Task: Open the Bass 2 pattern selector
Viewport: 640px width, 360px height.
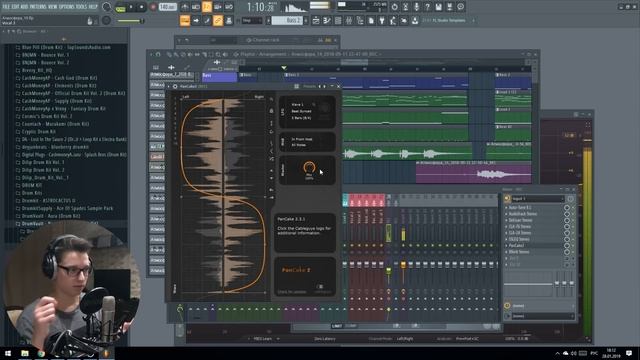Action: (x=287, y=20)
